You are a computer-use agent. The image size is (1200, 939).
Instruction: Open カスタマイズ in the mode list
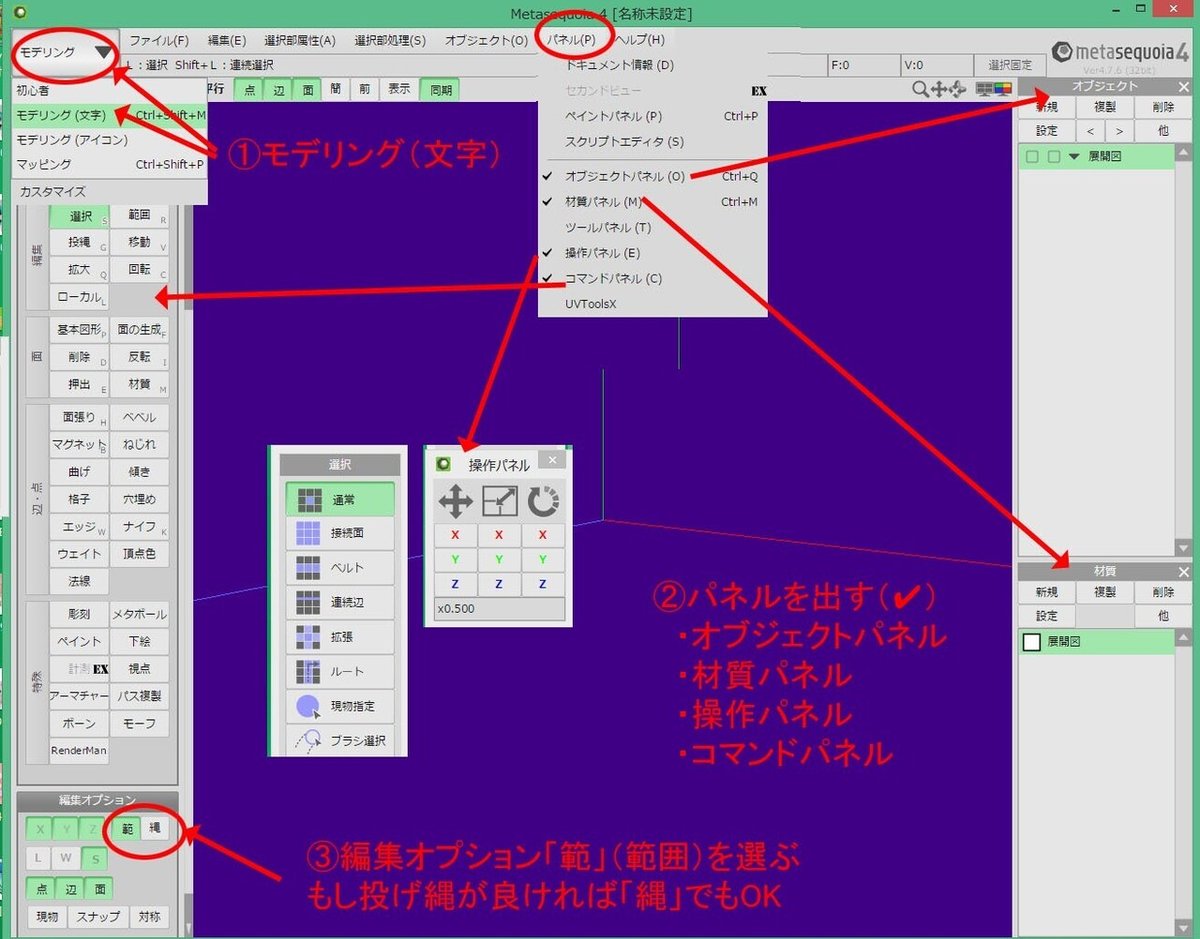pos(110,192)
